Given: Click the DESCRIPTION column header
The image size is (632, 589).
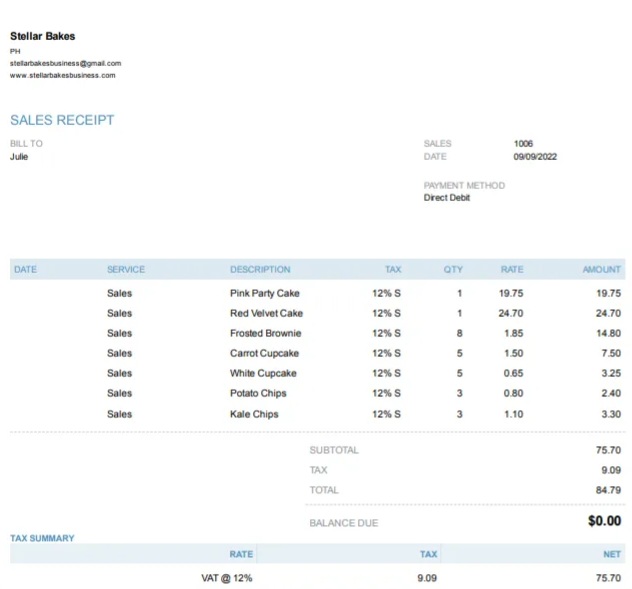Looking at the screenshot, I should [260, 269].
